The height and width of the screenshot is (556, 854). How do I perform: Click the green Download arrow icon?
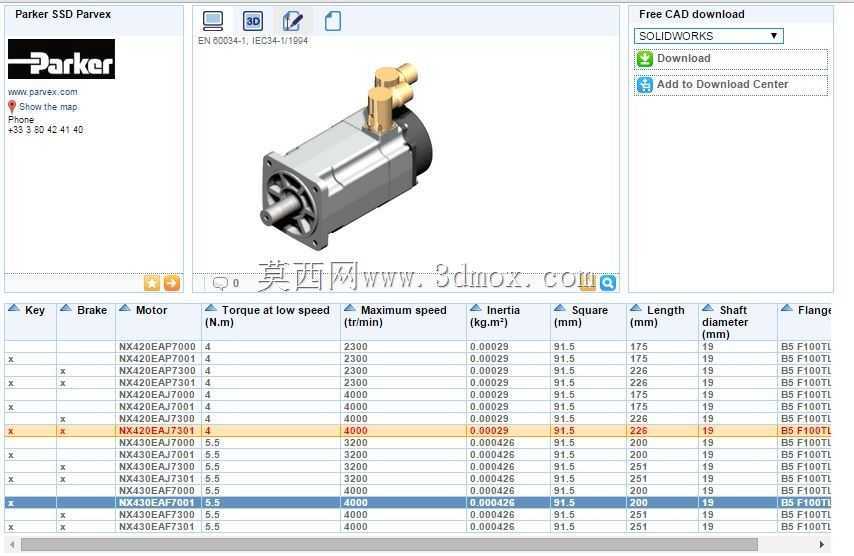(645, 59)
